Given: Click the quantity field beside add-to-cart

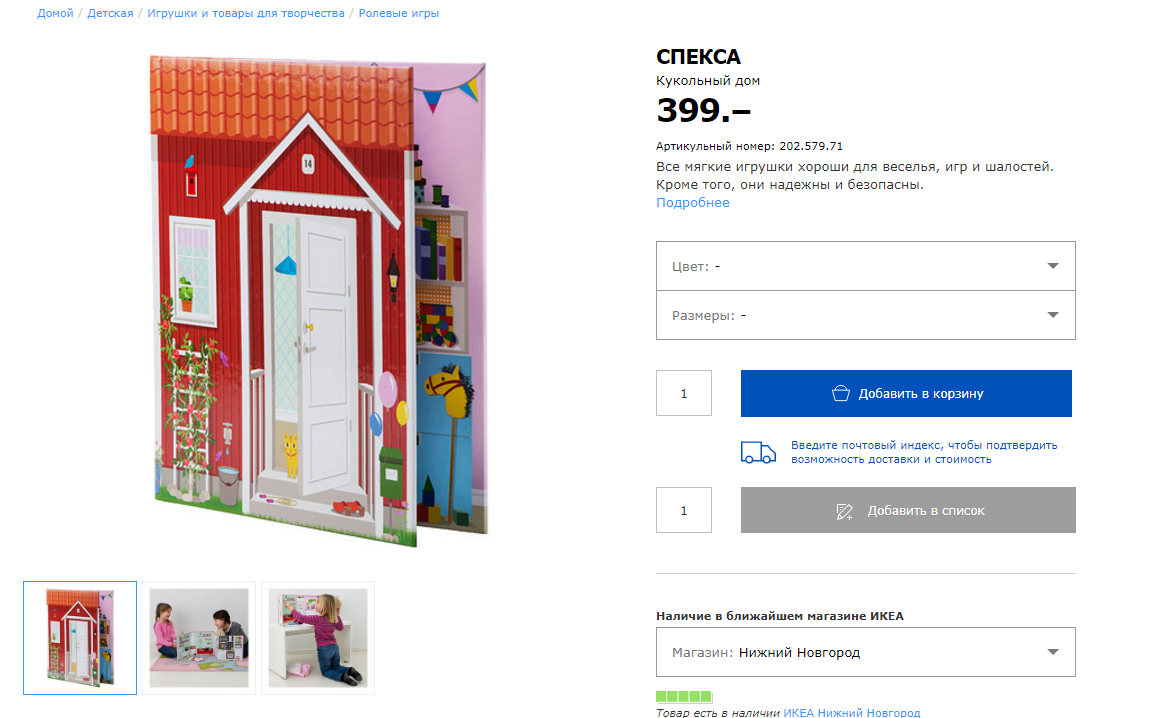Looking at the screenshot, I should 684,393.
